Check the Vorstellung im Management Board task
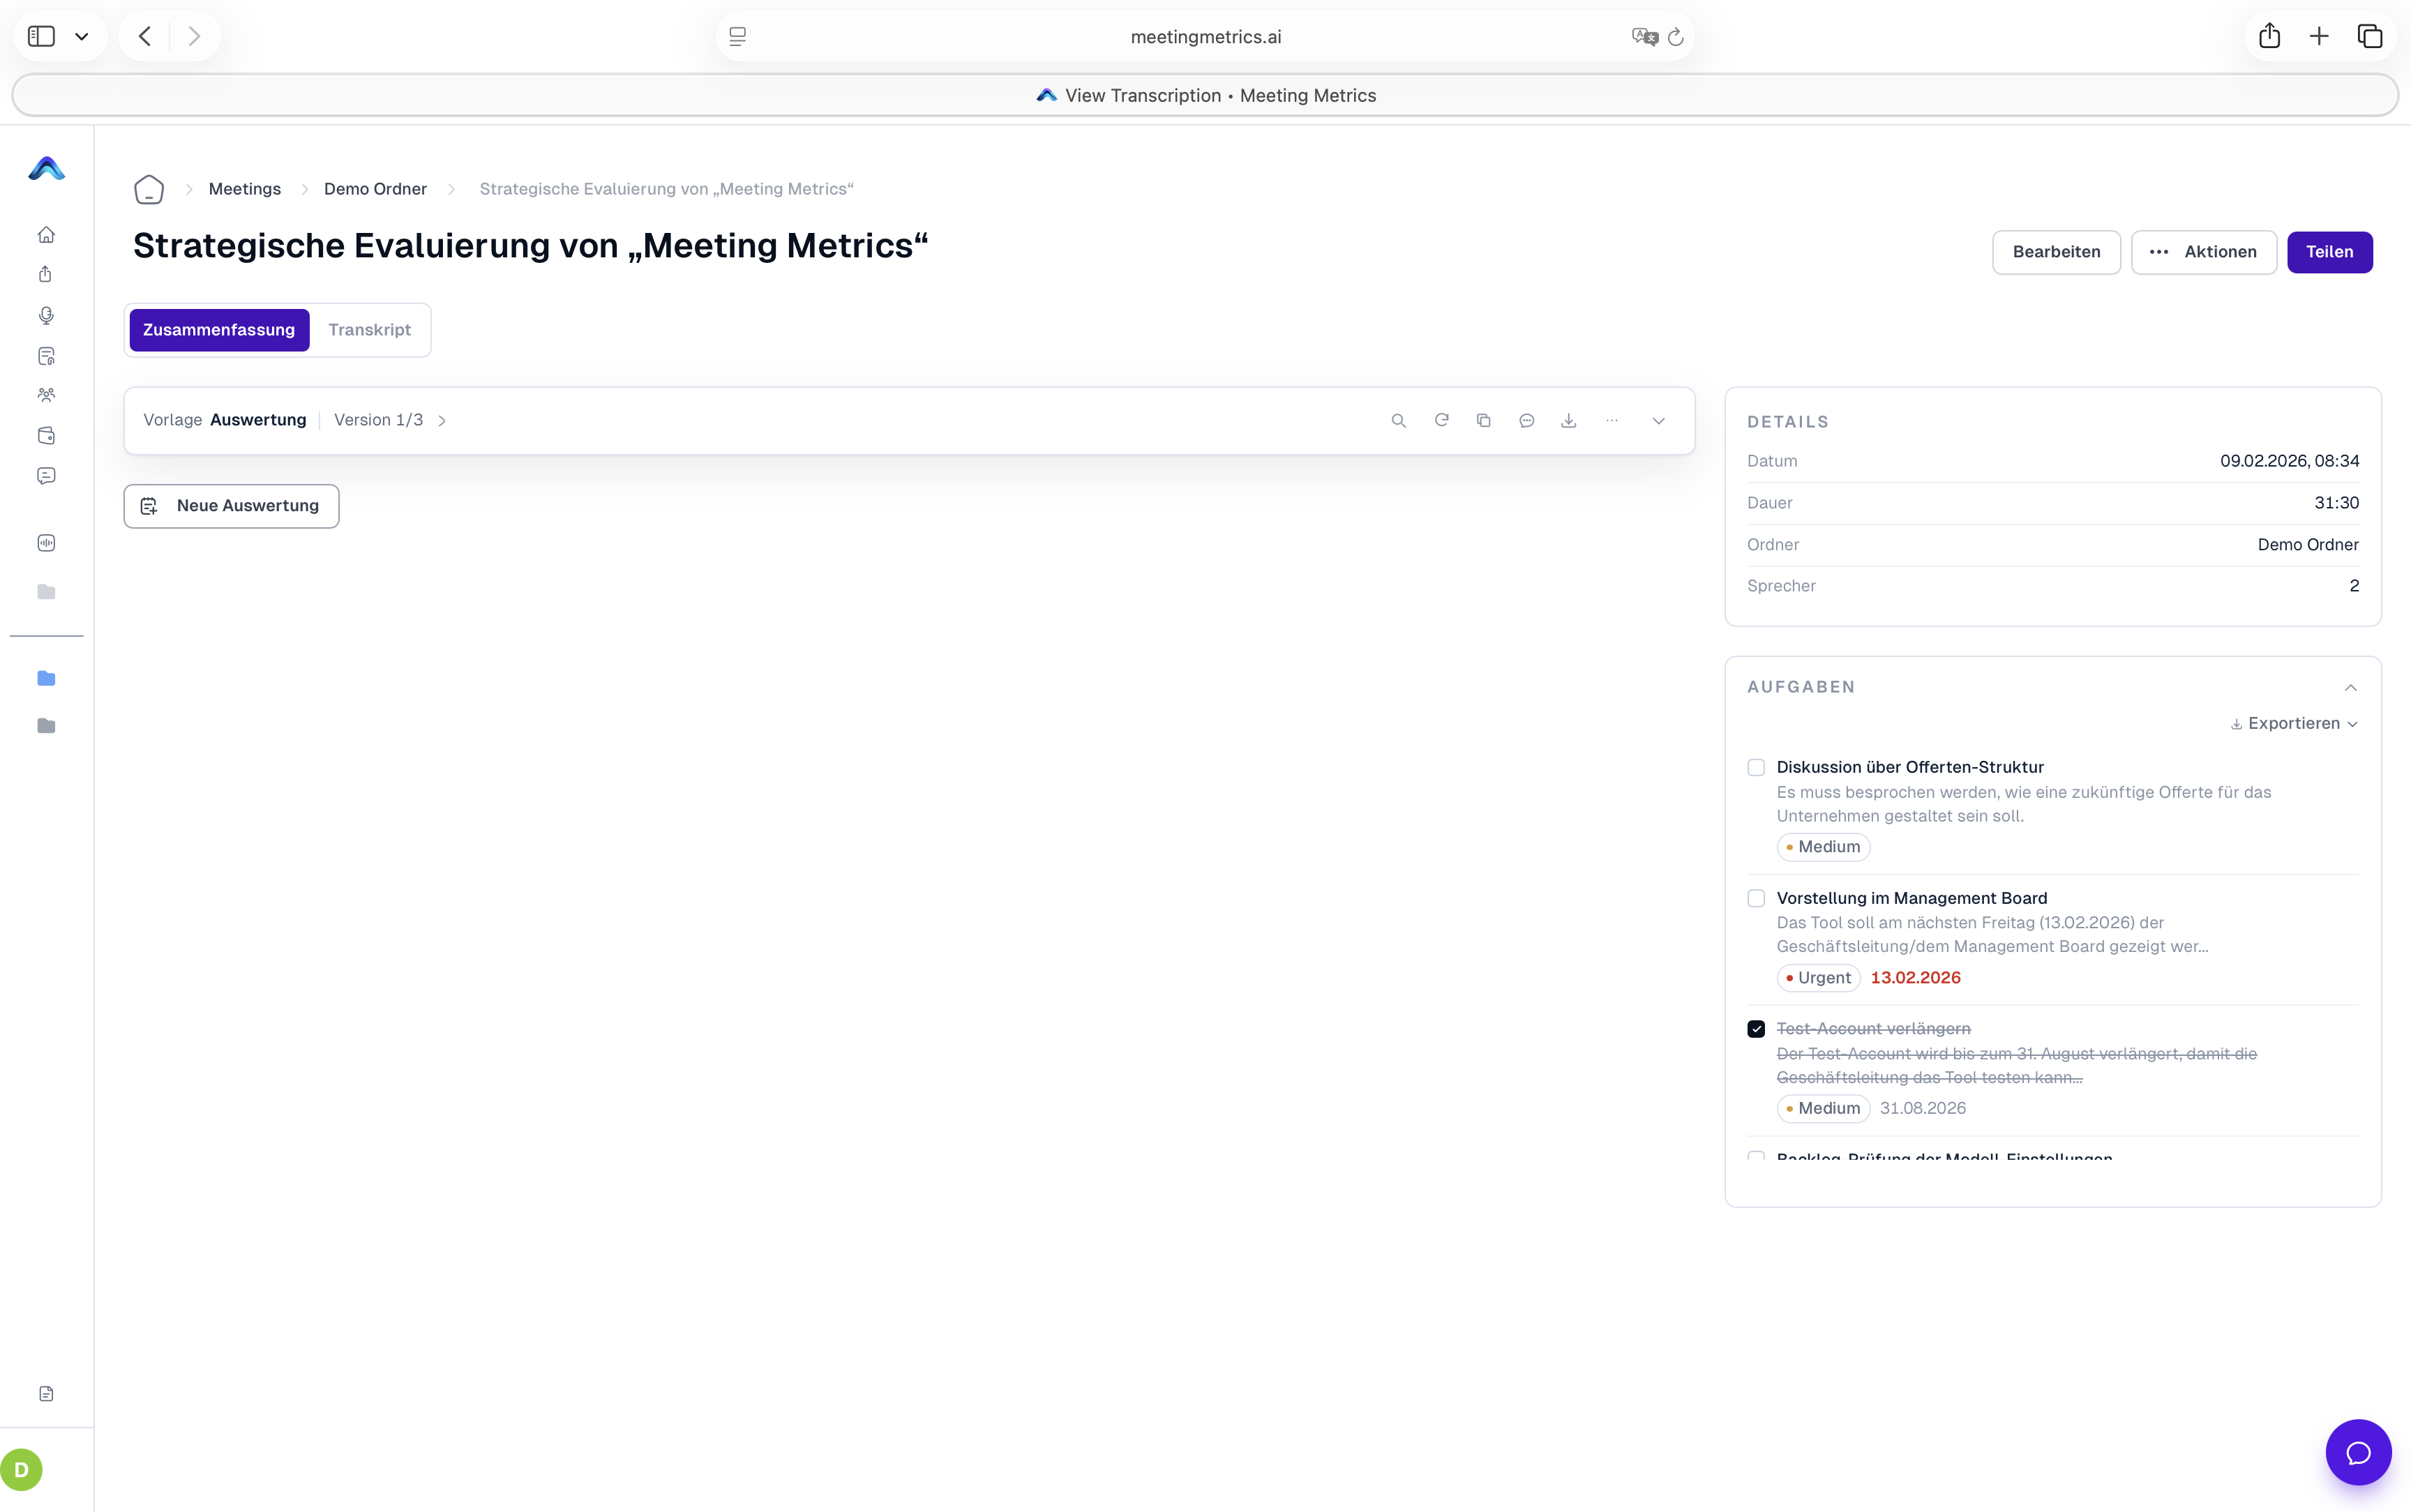 (x=1756, y=899)
